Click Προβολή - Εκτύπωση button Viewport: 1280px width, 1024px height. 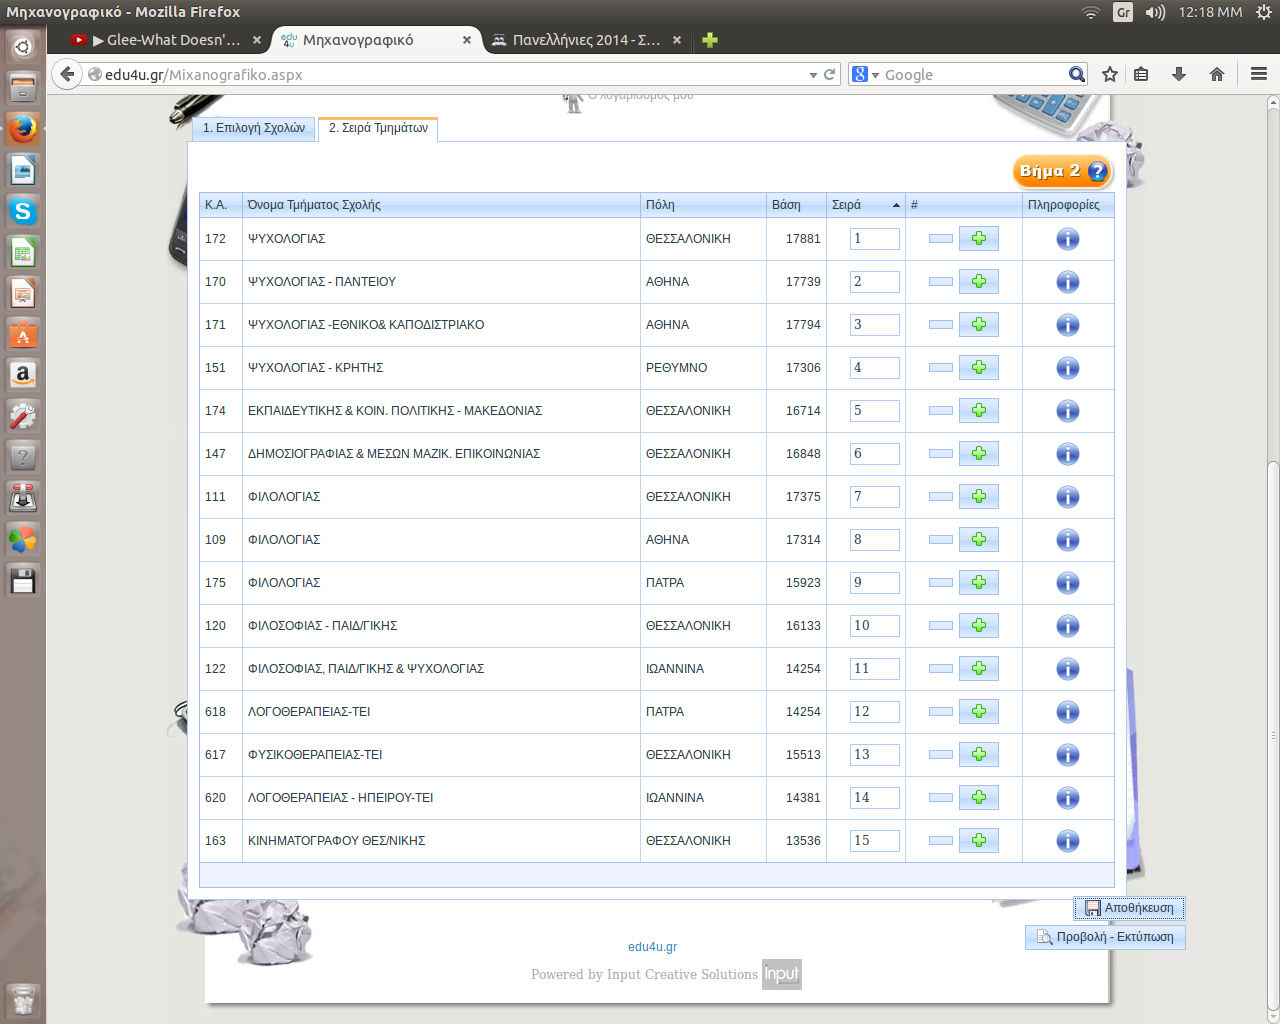[x=1105, y=937]
